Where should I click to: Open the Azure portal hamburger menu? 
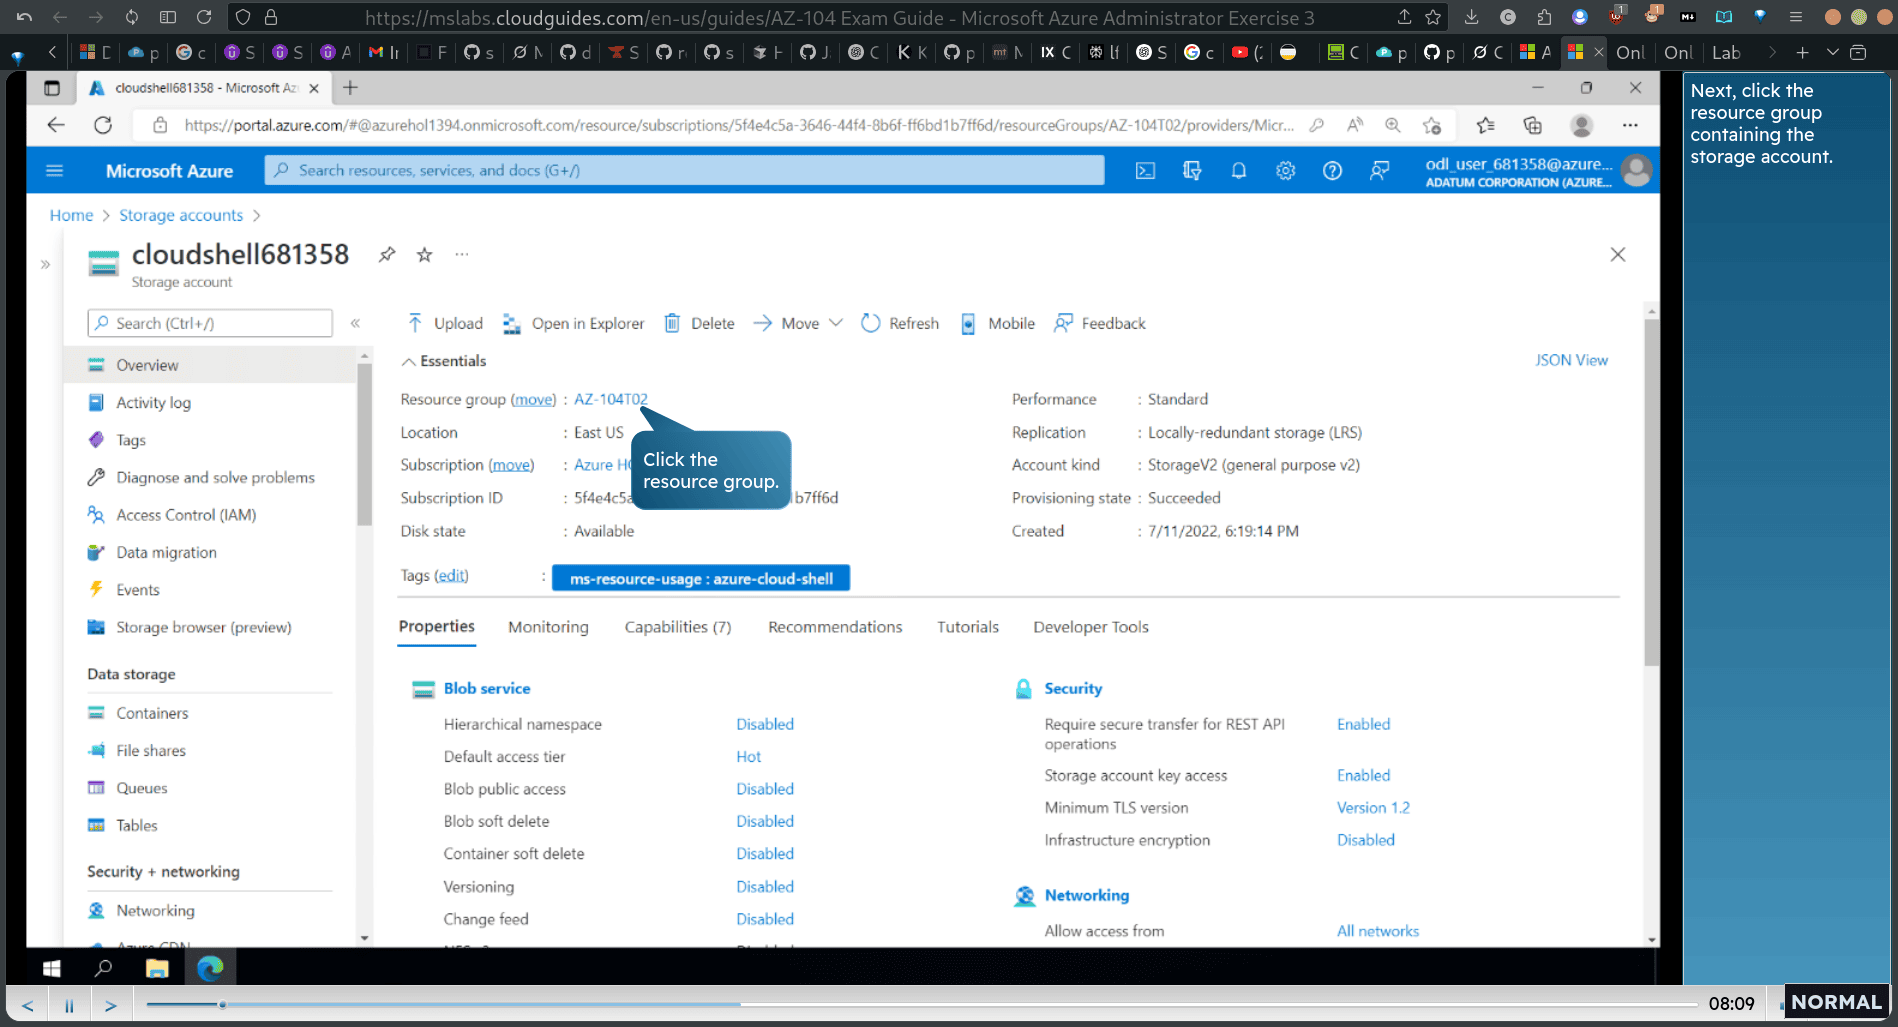[54, 171]
